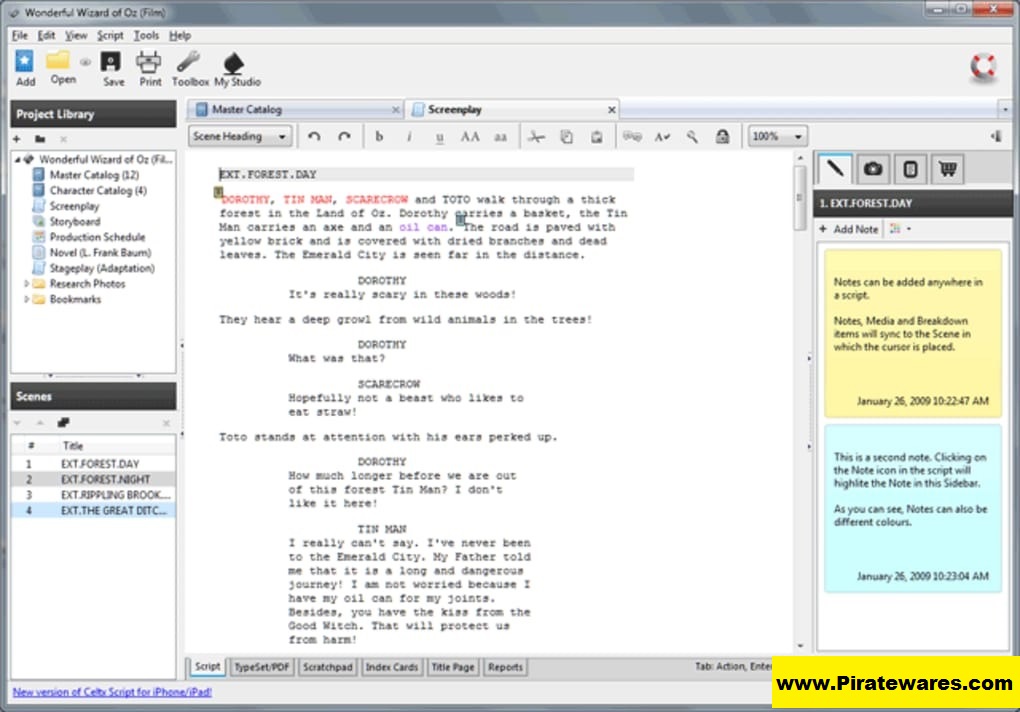Expand the Research Photos folder
Viewport: 1020px width, 712px height.
point(27,284)
